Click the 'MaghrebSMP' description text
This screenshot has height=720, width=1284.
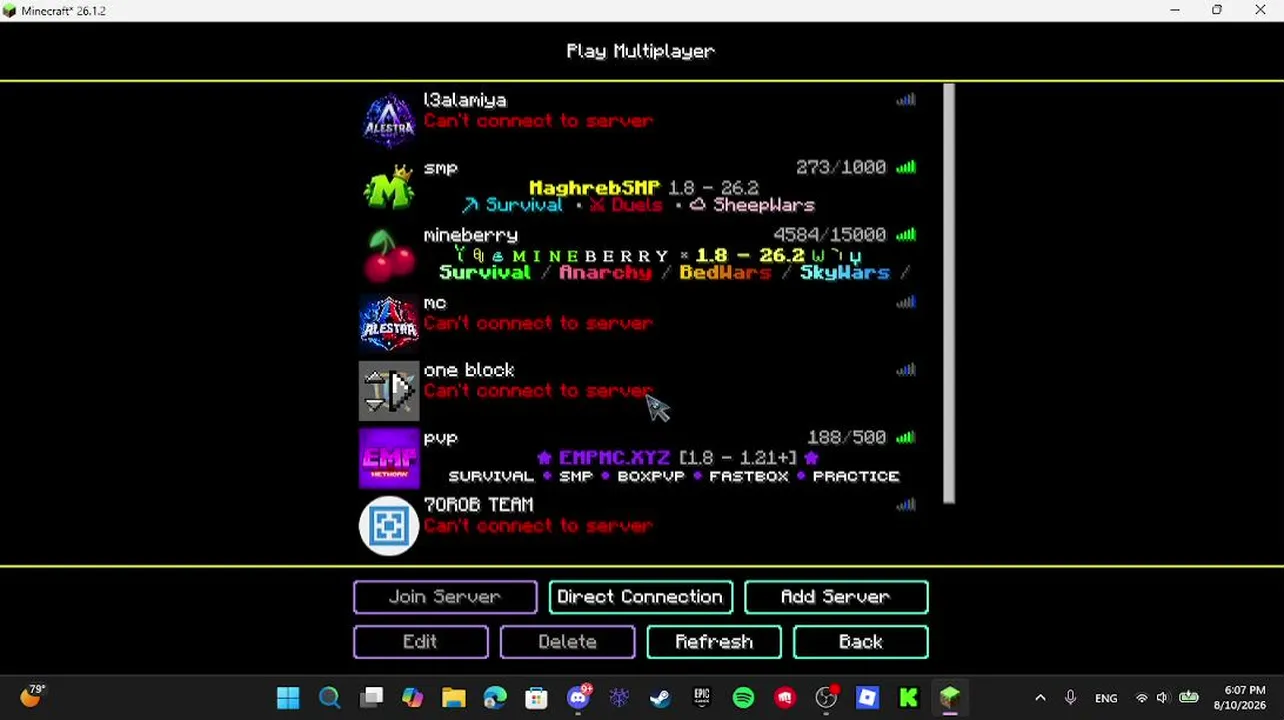pyautogui.click(x=594, y=188)
